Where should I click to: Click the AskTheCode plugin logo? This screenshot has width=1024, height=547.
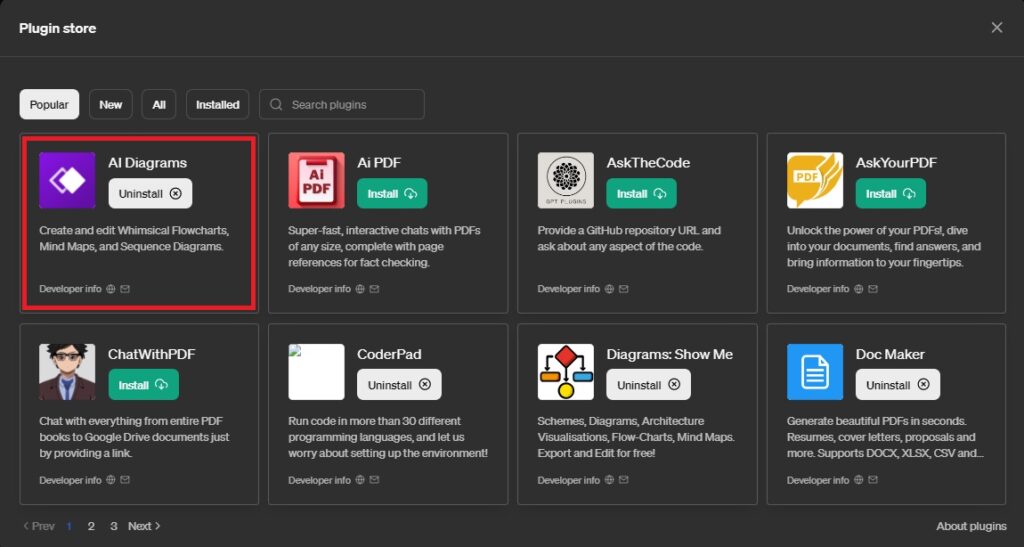click(x=566, y=180)
